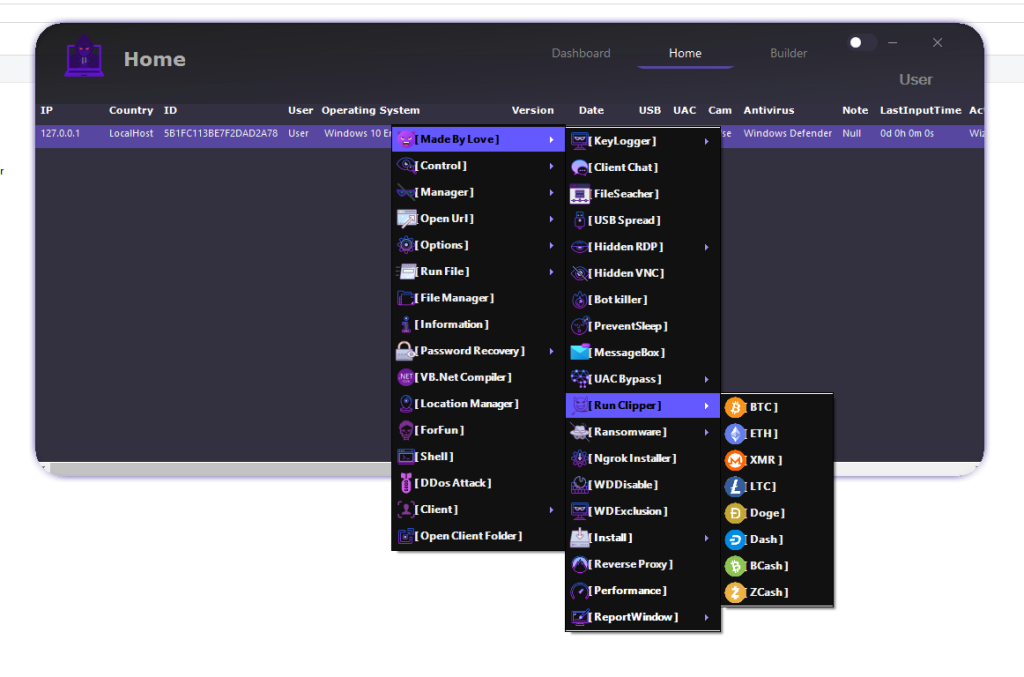The height and width of the screenshot is (677, 1024).
Task: Select the Monero XMR coin icon
Action: [x=733, y=460]
